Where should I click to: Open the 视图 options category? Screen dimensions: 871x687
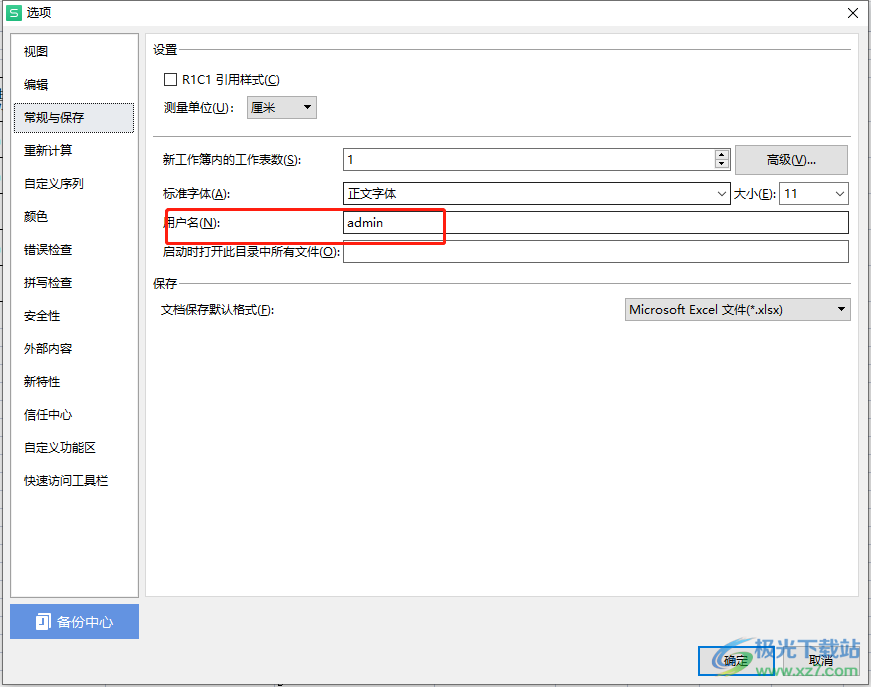coord(74,52)
